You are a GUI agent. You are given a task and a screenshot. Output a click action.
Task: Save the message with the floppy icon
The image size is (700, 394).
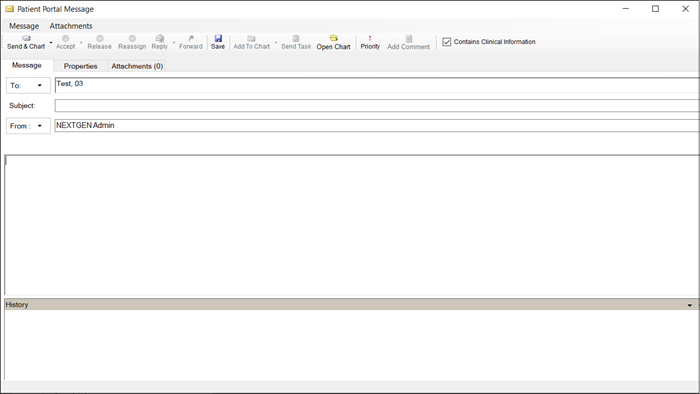click(218, 38)
